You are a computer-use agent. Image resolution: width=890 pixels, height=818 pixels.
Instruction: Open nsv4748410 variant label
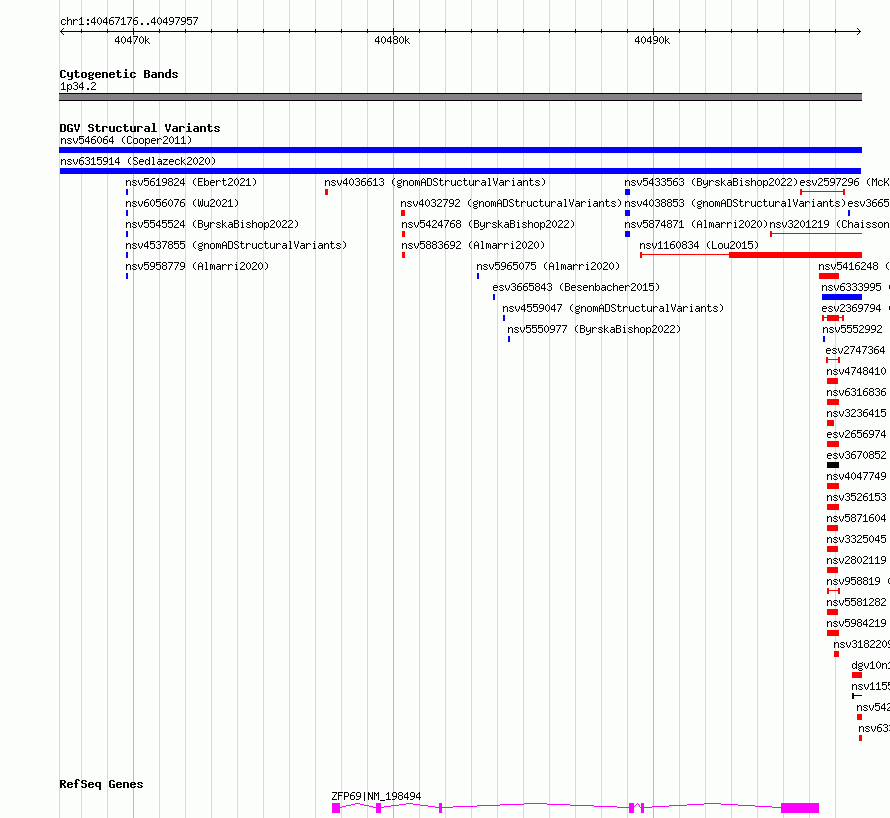(x=857, y=371)
